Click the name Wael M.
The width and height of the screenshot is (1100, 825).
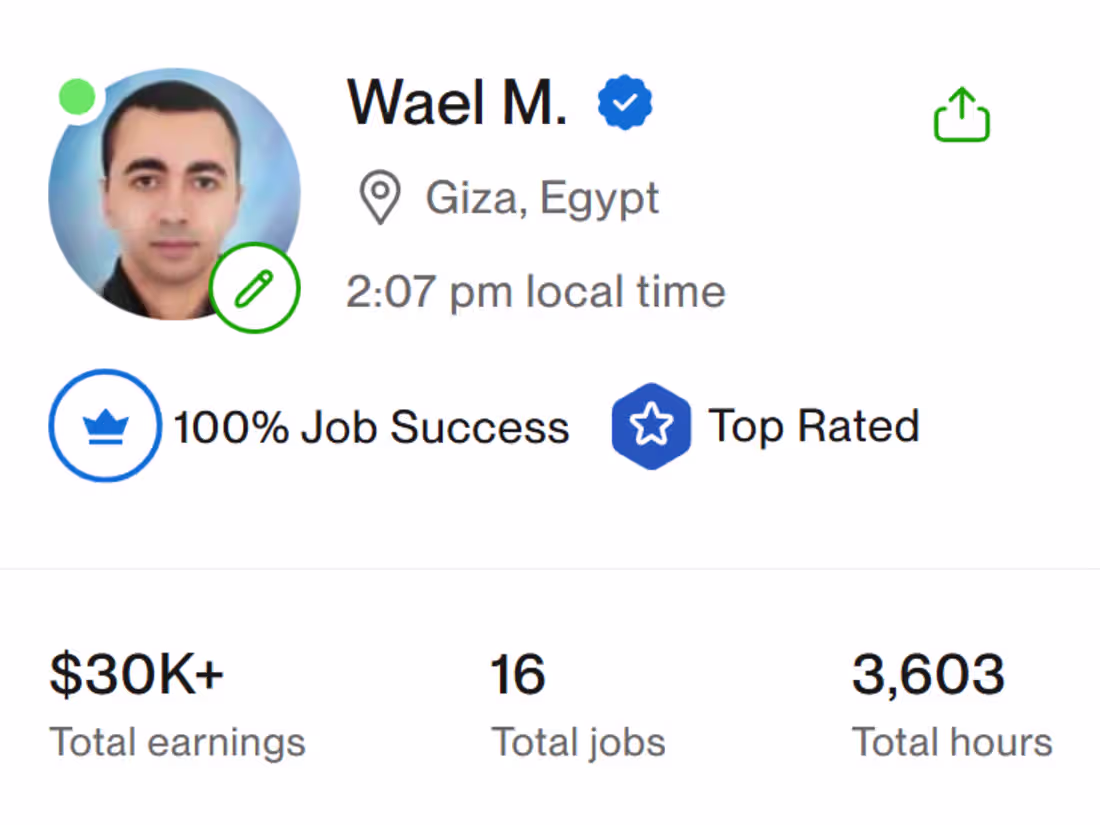coord(457,102)
